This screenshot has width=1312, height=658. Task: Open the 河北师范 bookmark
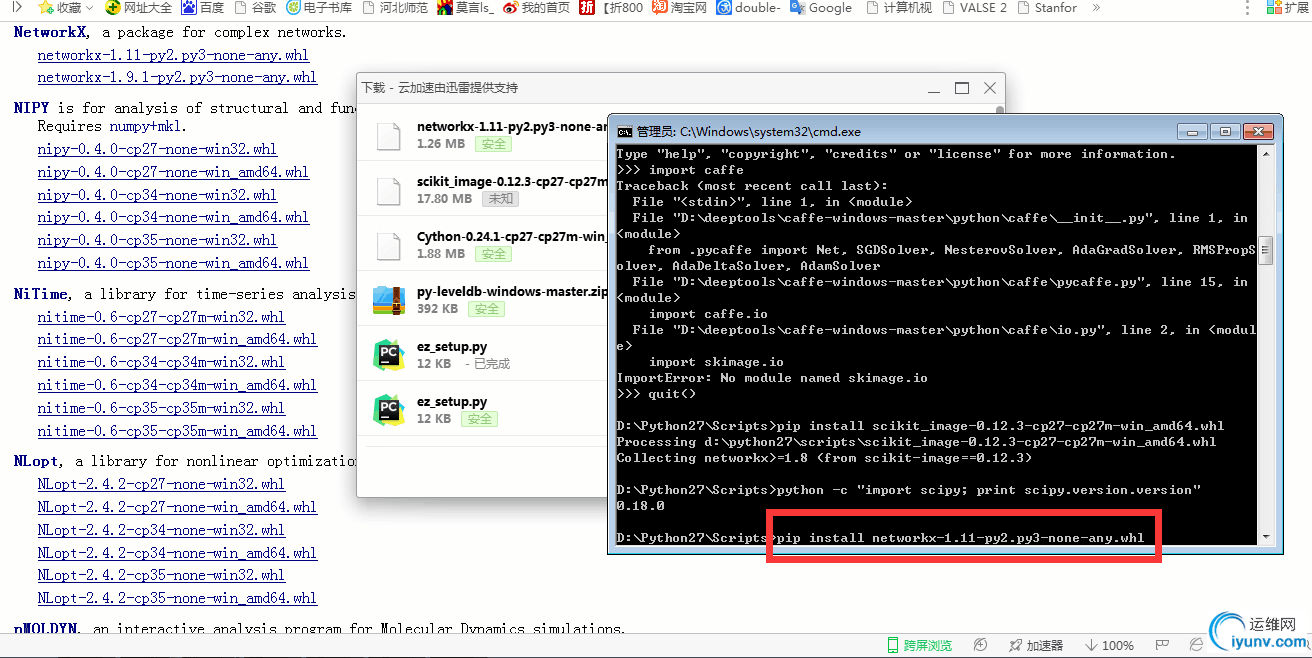394,7
